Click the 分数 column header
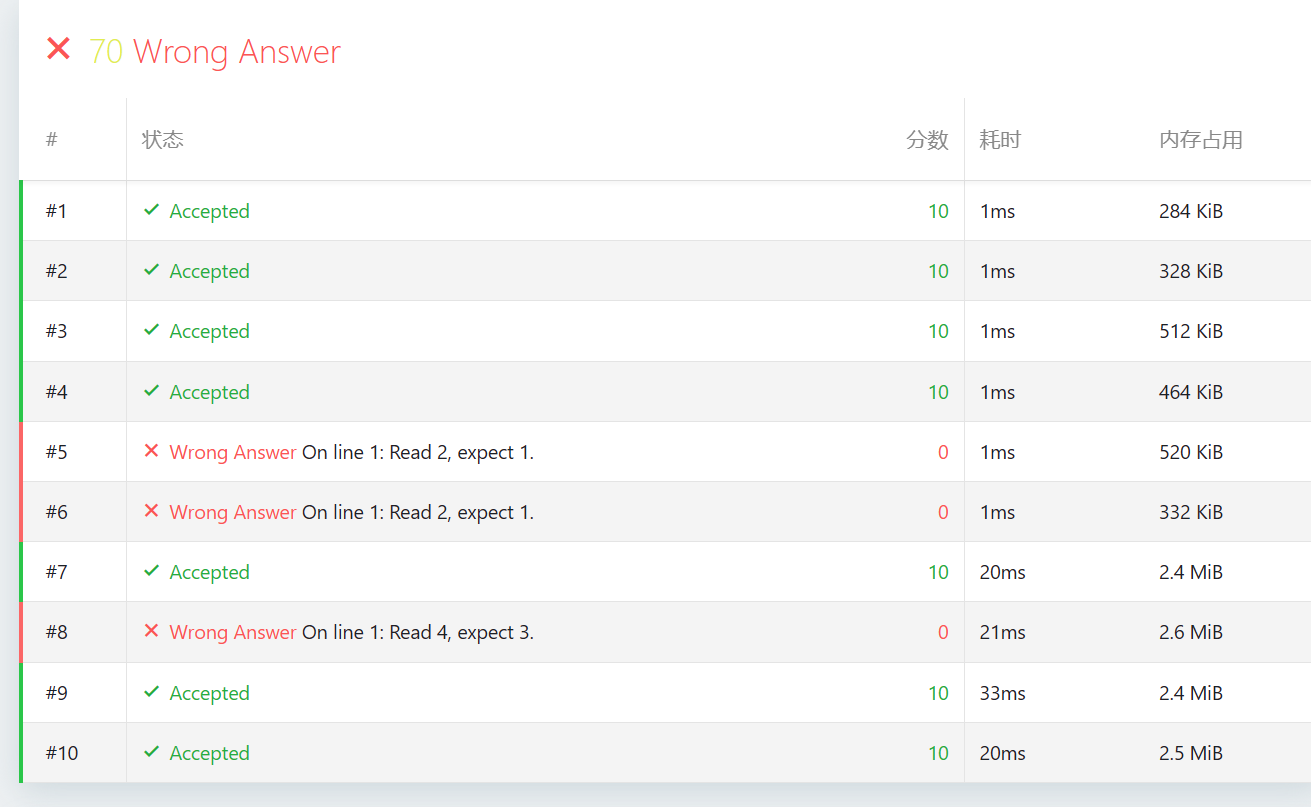This screenshot has height=807, width=1311. click(927, 140)
